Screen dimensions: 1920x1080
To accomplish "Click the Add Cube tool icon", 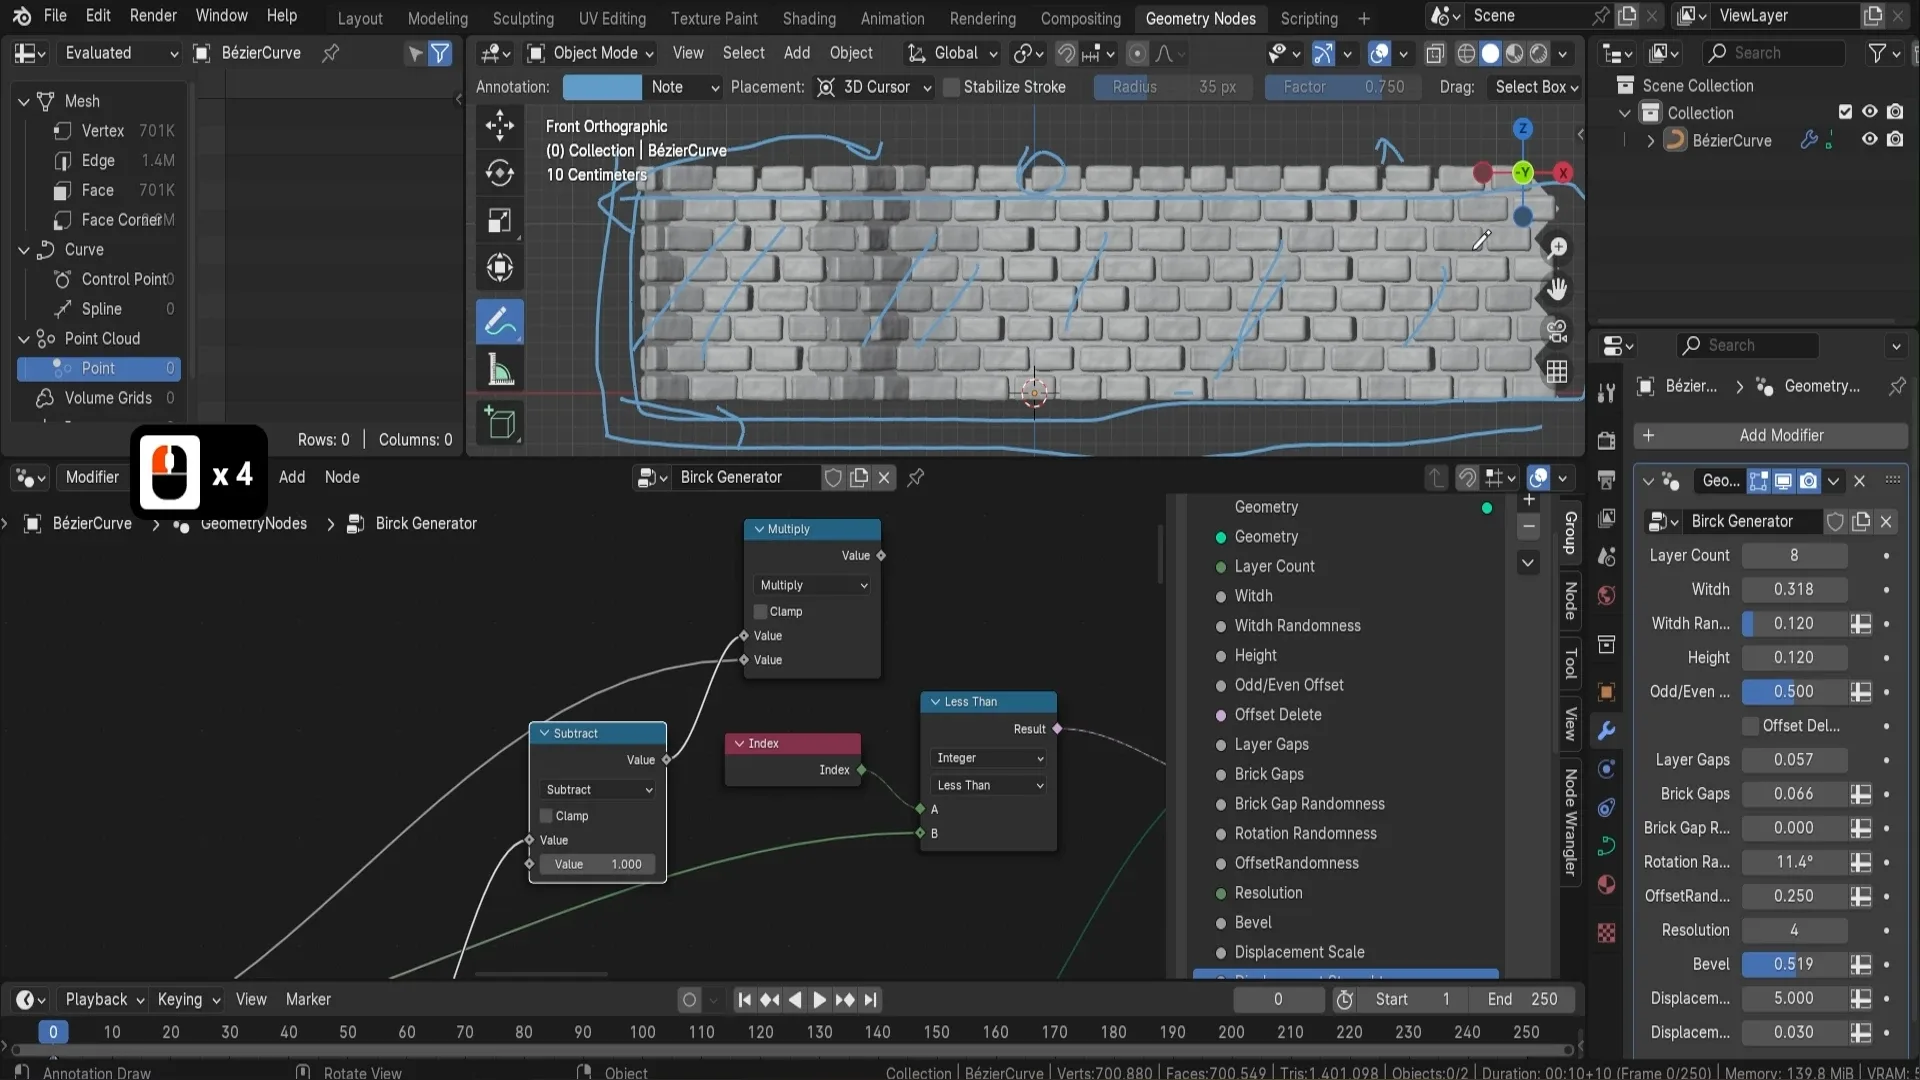I will pos(499,424).
